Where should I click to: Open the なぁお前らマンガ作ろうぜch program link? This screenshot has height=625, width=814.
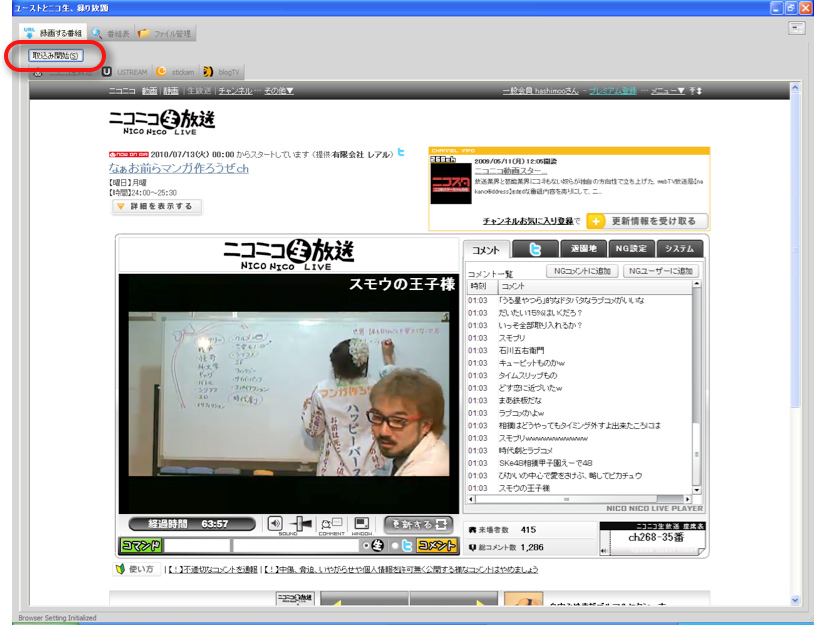pos(179,169)
